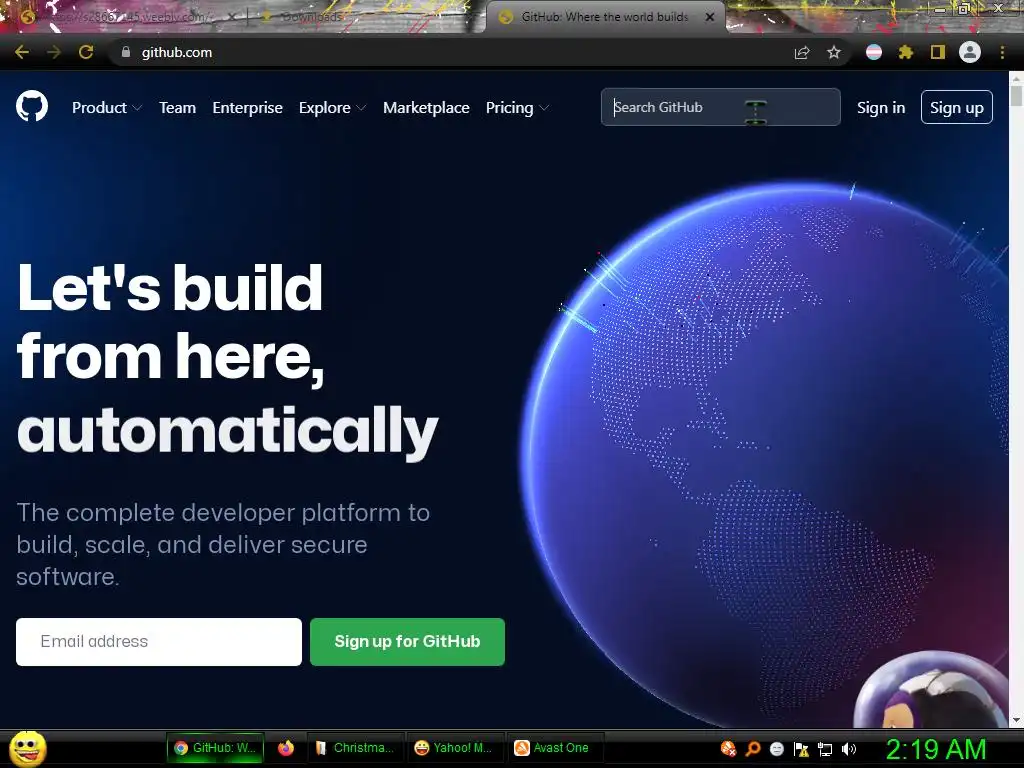Viewport: 1024px width, 768px height.
Task: Expand the Product dropdown menu
Action: click(x=107, y=108)
